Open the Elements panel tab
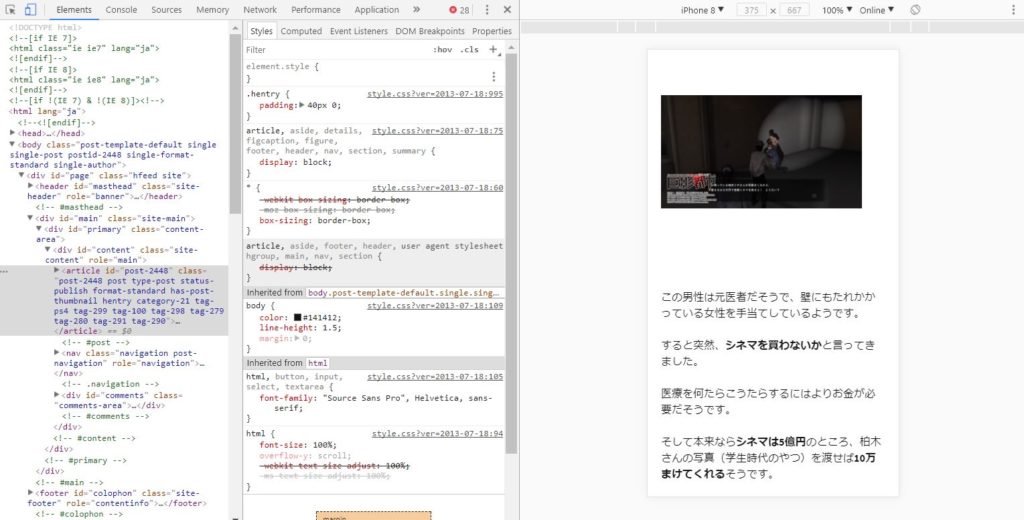Image resolution: width=1024 pixels, height=520 pixels. (74, 10)
